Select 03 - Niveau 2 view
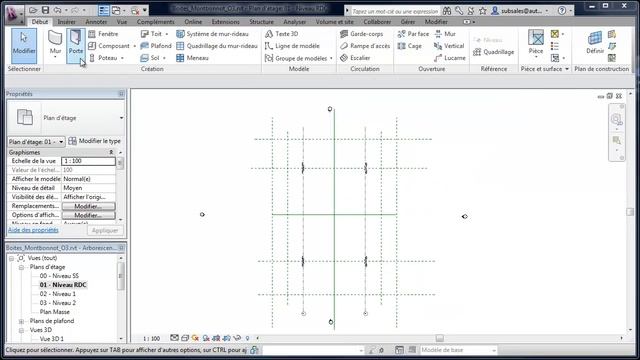Viewport: 640px width, 360px height. pyautogui.click(x=58, y=303)
